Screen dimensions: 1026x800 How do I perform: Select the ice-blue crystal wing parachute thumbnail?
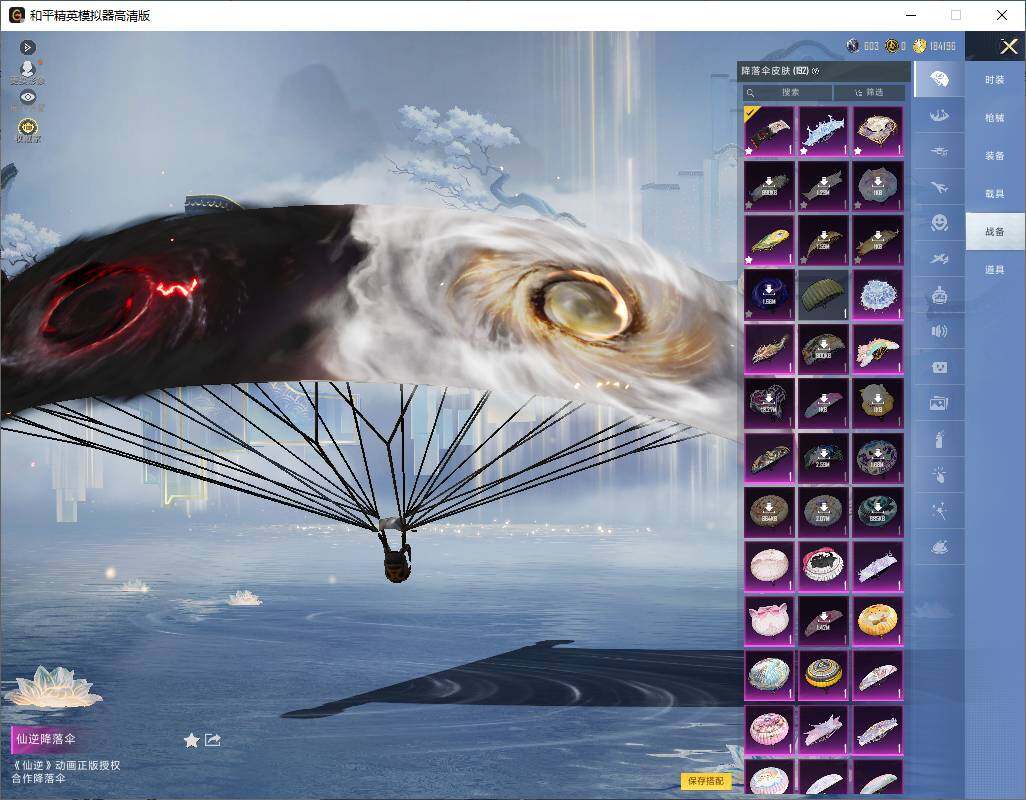coord(824,131)
